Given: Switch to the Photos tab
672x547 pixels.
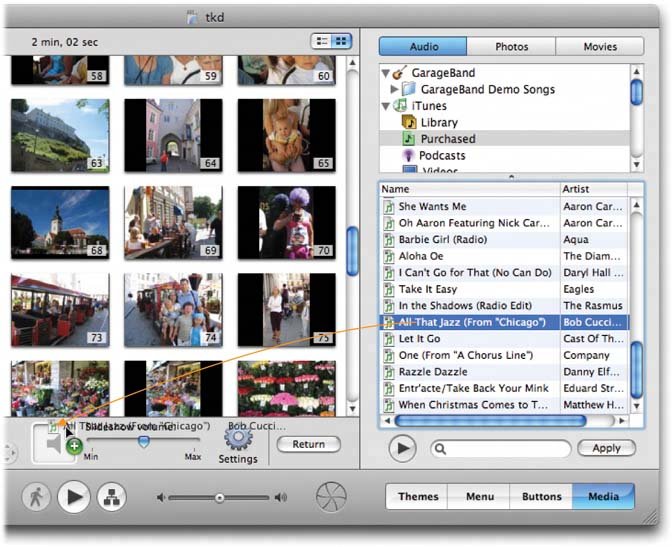Looking at the screenshot, I should (x=511, y=46).
